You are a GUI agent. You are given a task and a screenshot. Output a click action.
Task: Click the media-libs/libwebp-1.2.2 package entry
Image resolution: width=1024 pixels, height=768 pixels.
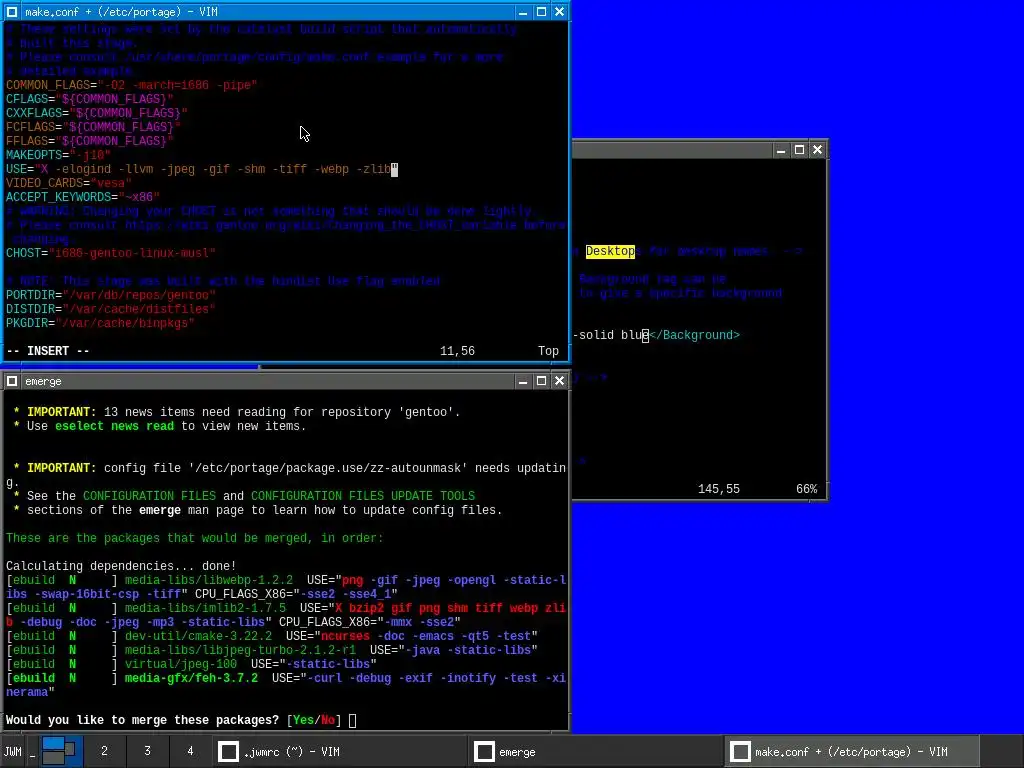tap(209, 580)
